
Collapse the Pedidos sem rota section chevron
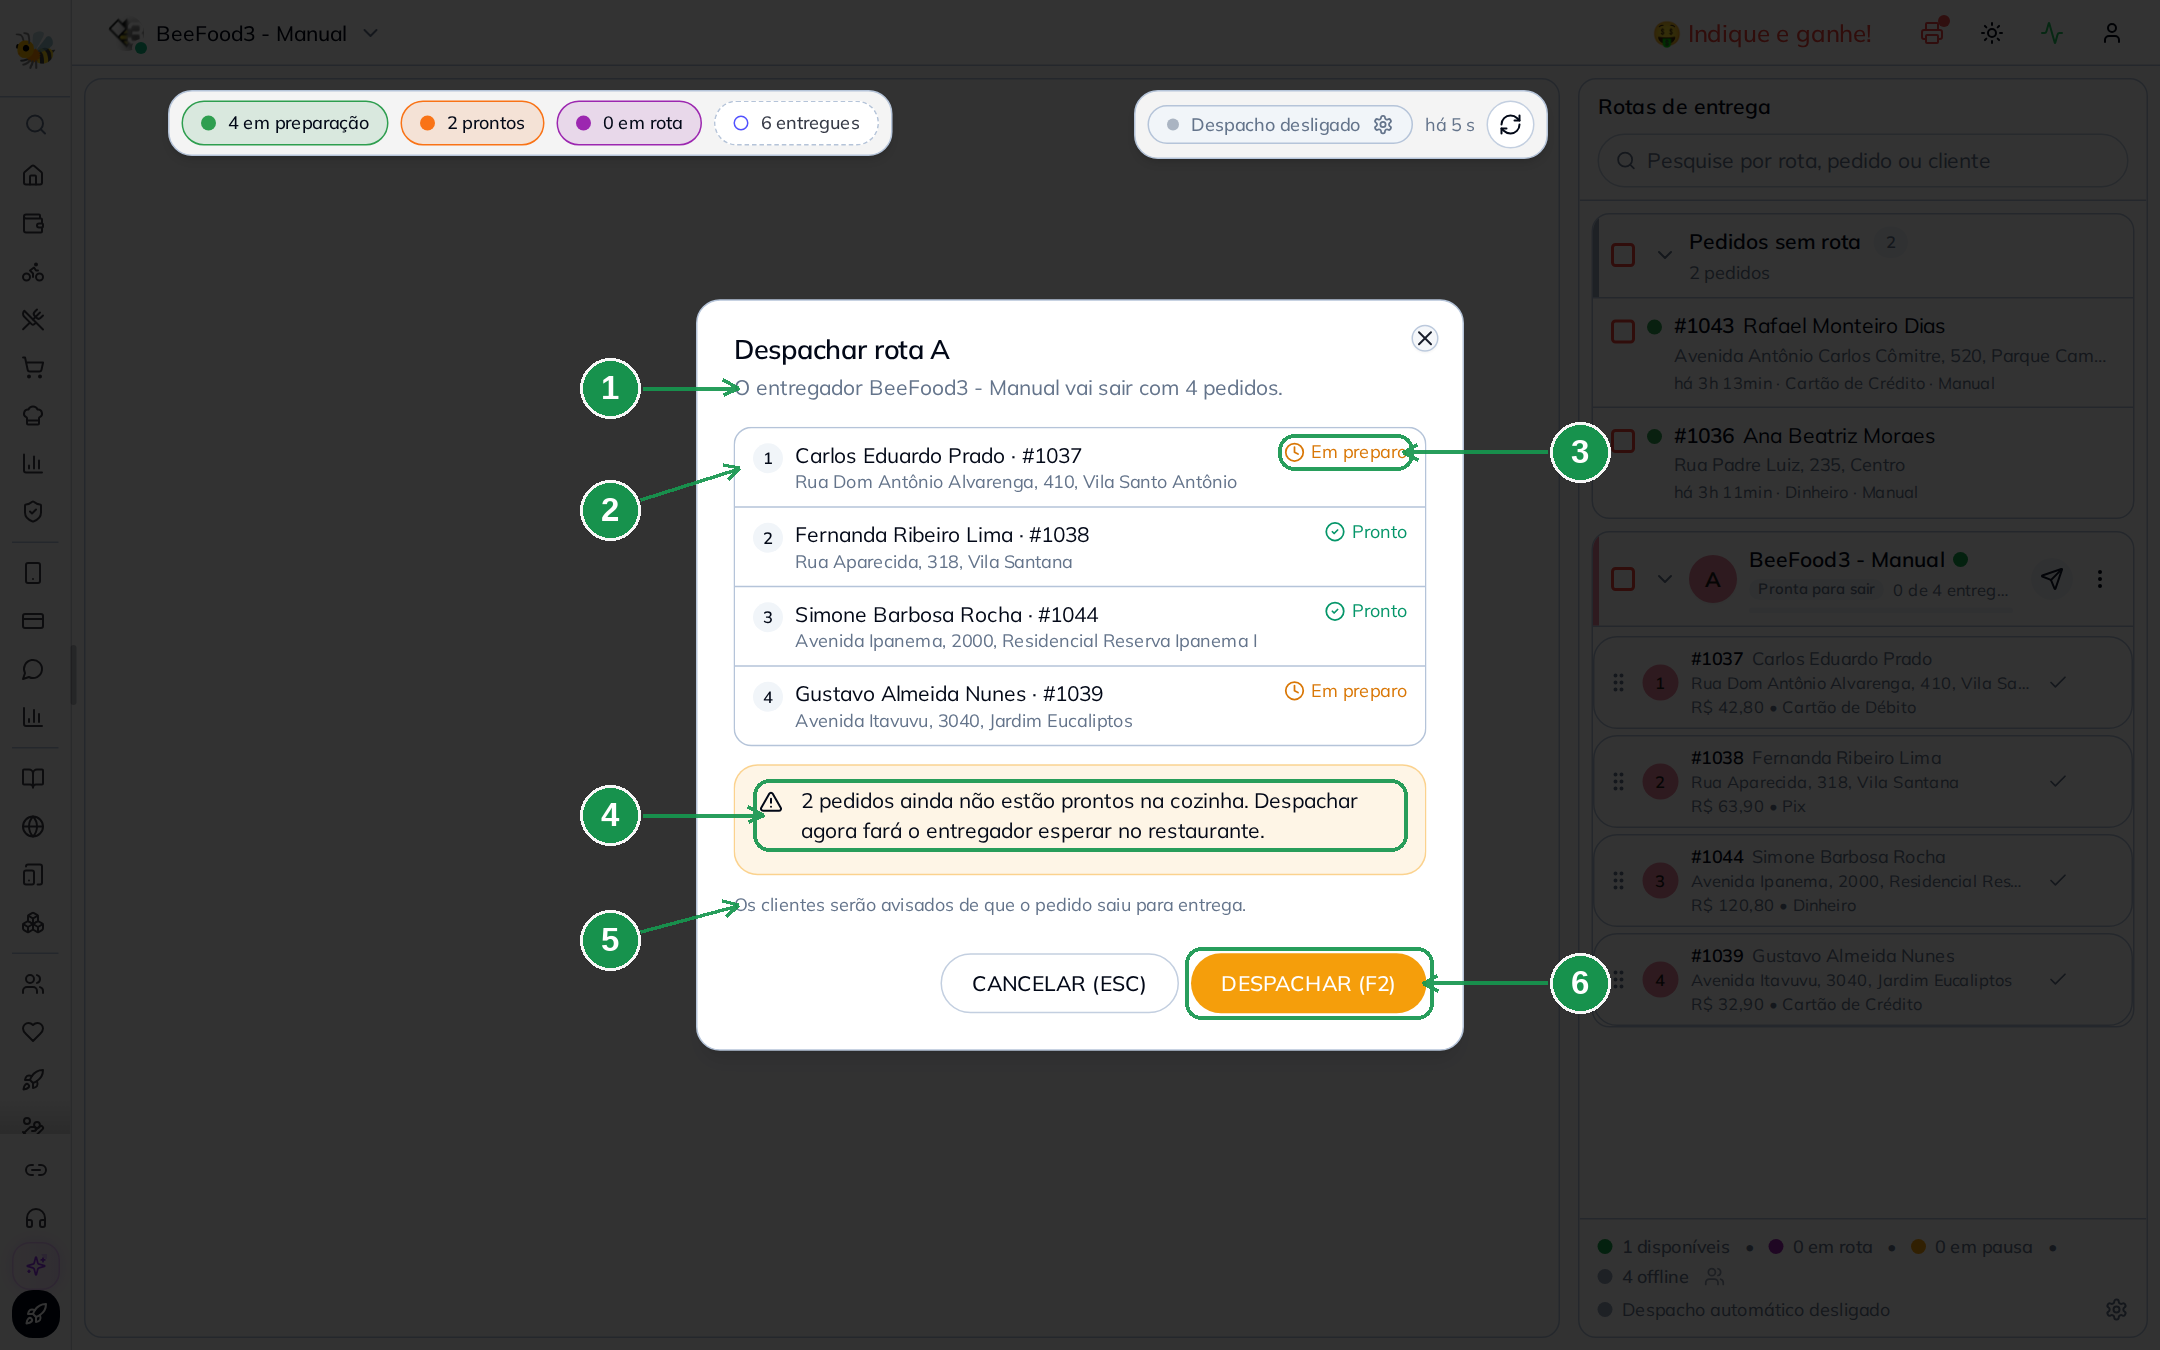(1665, 255)
